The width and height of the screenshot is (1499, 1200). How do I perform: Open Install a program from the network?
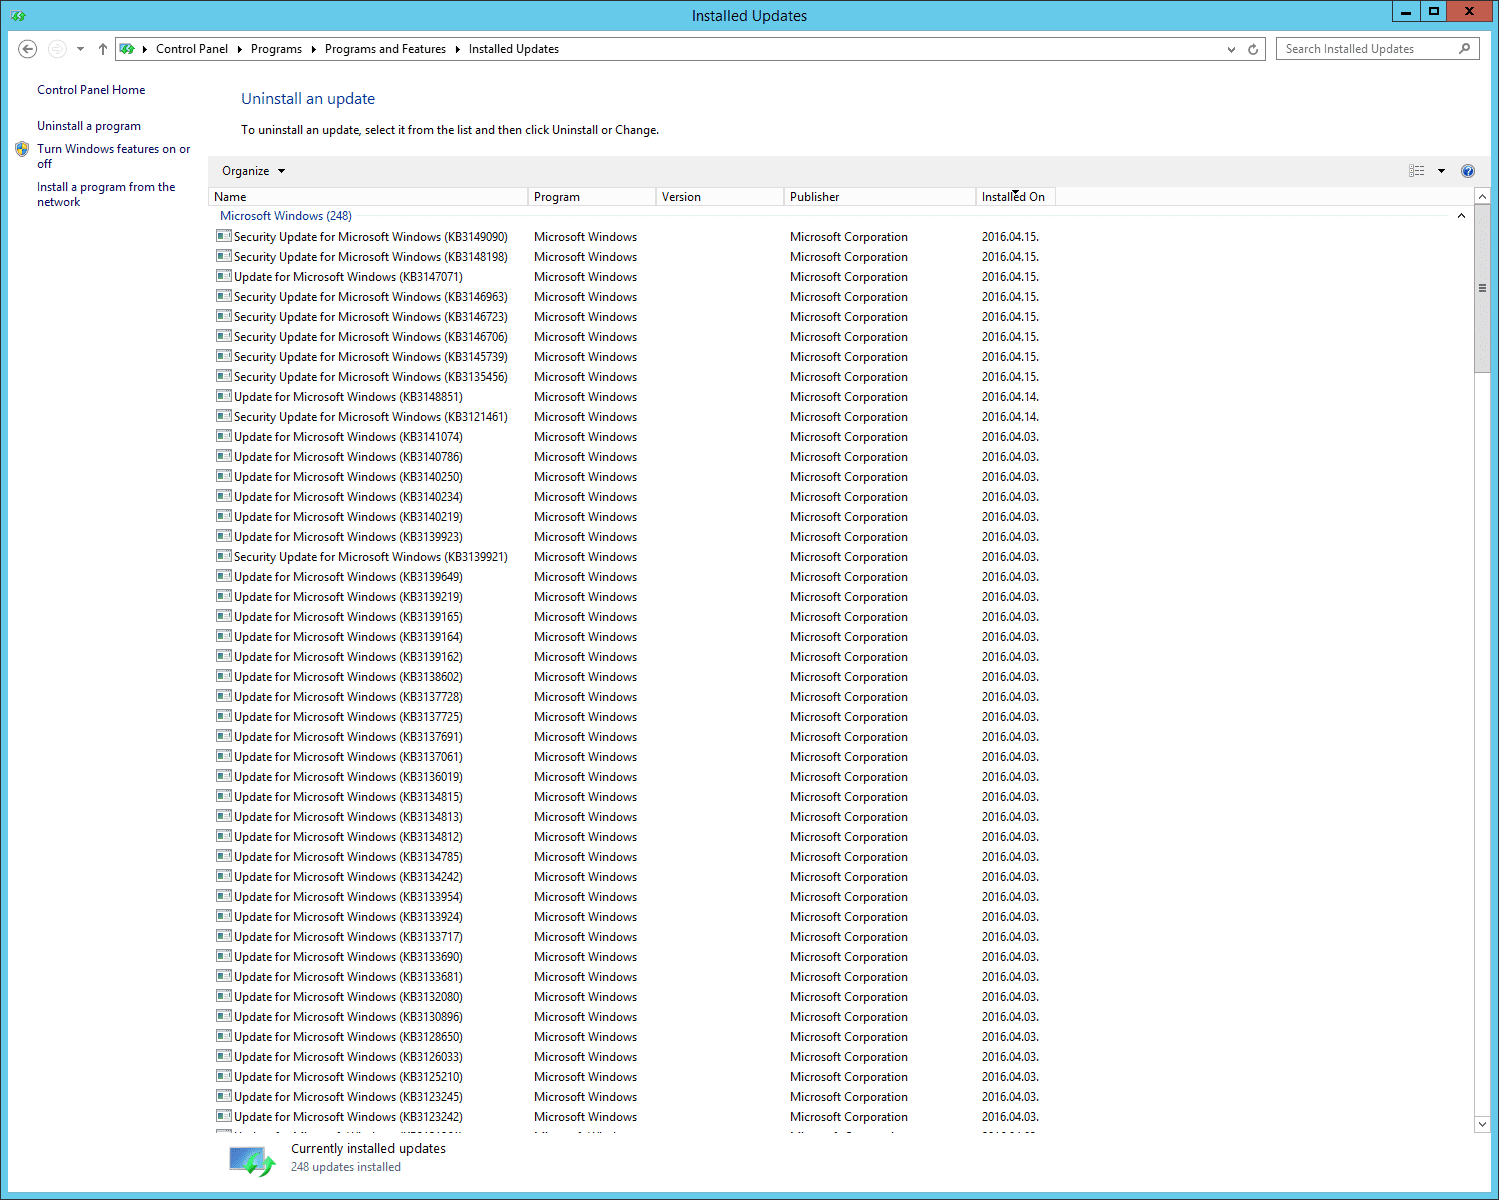(106, 194)
